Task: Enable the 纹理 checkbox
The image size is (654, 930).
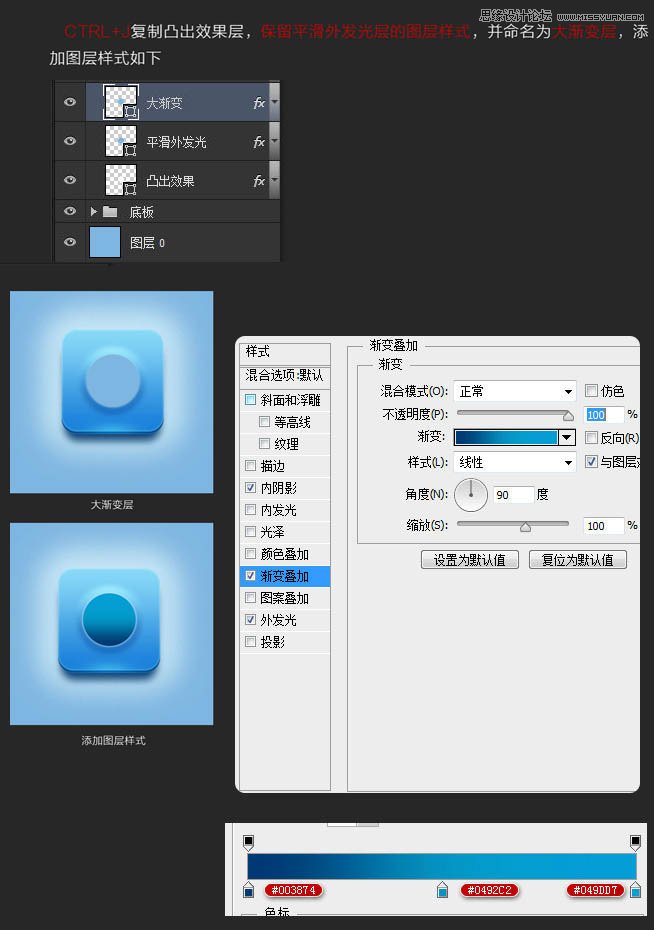Action: tap(264, 444)
